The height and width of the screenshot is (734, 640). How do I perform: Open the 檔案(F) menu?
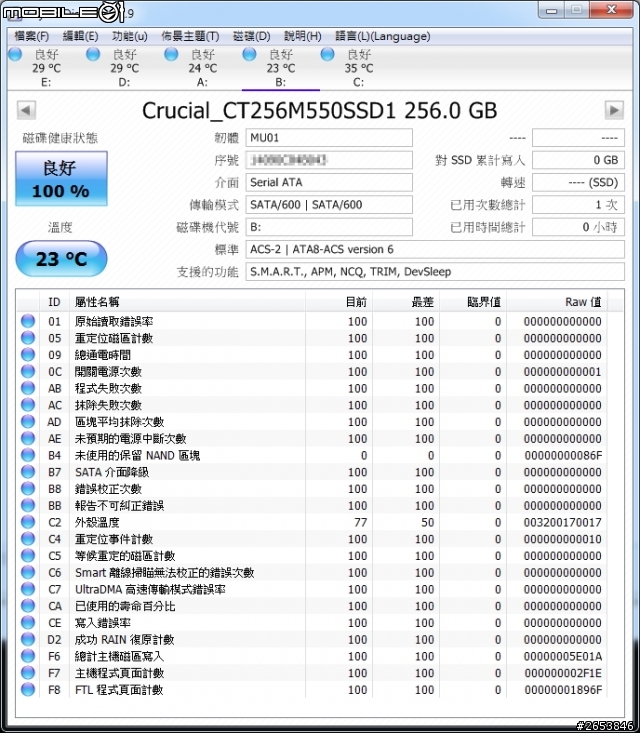[31, 36]
